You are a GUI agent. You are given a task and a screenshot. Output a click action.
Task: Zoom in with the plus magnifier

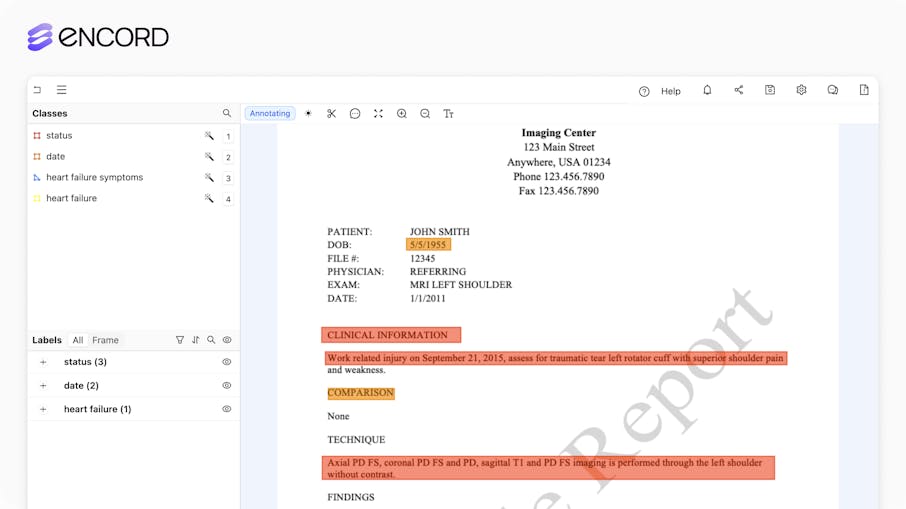[402, 114]
